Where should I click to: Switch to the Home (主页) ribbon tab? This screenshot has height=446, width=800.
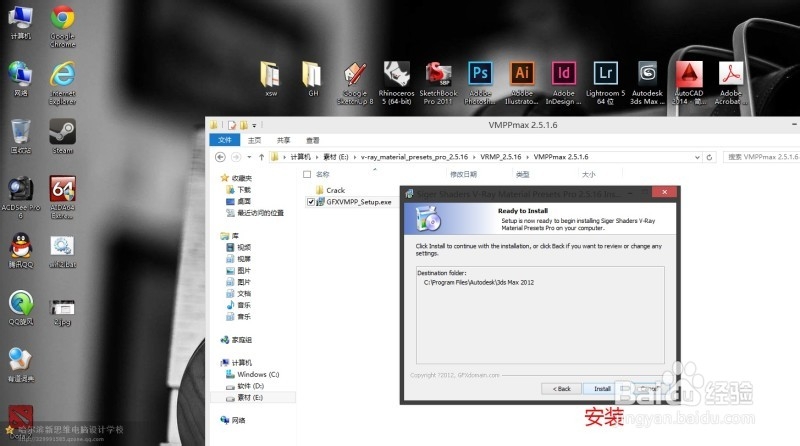254,140
